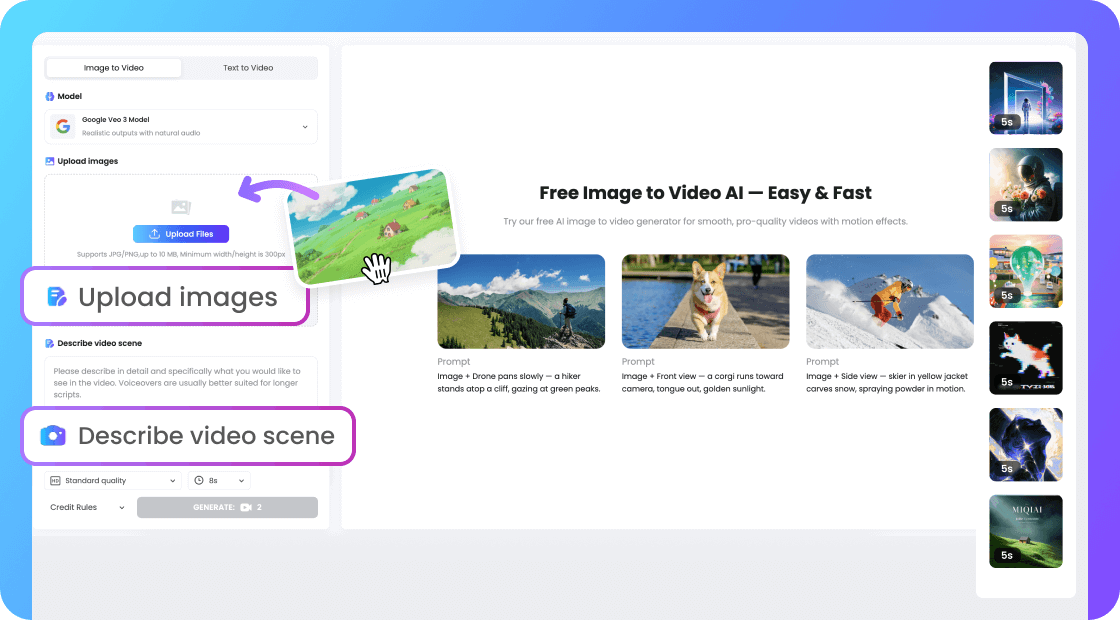
Task: Click the document icon in Upload images callout
Action: coord(57,297)
